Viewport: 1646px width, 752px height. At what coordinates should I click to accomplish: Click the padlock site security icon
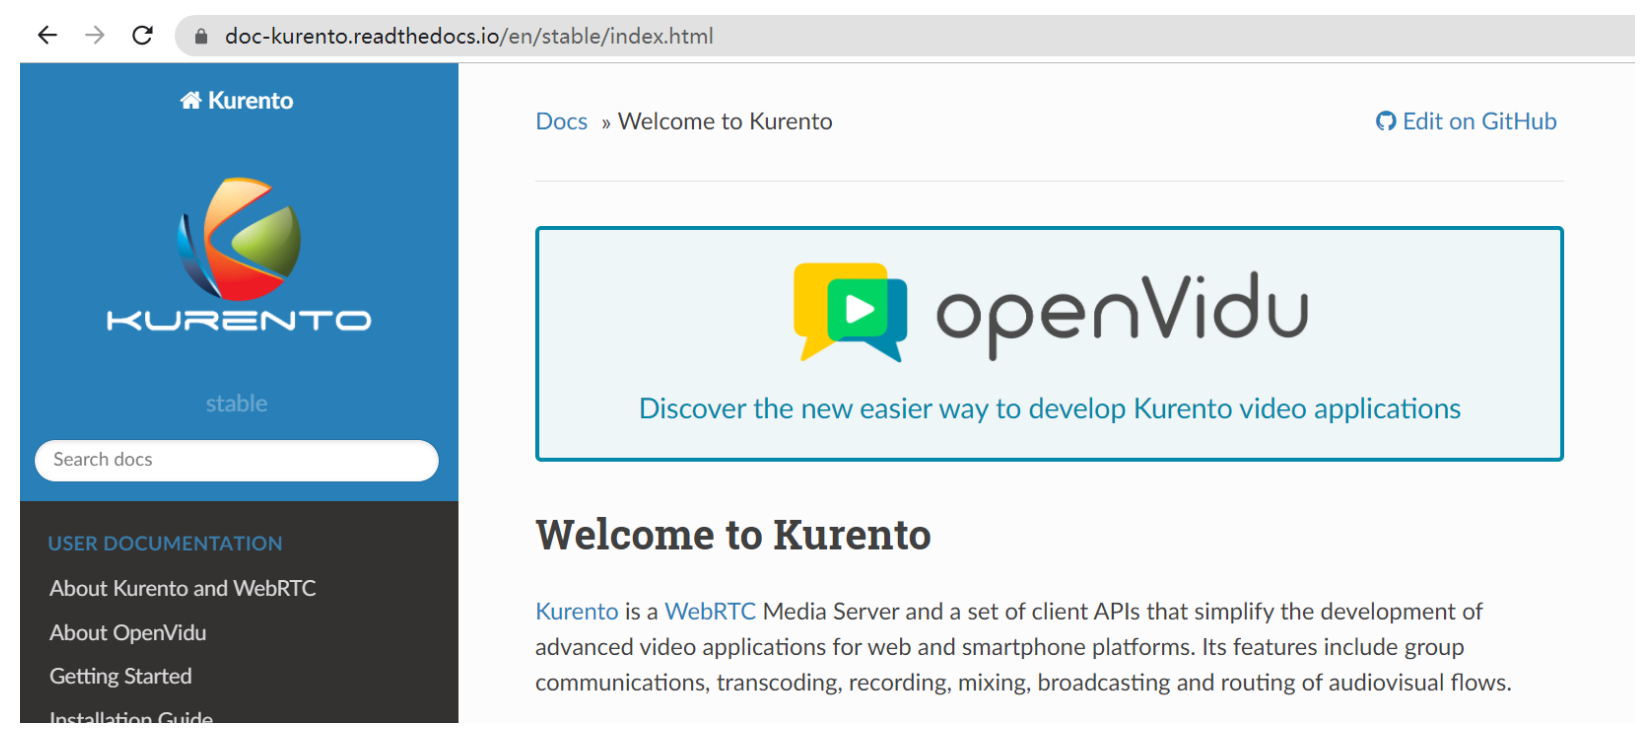pos(201,37)
